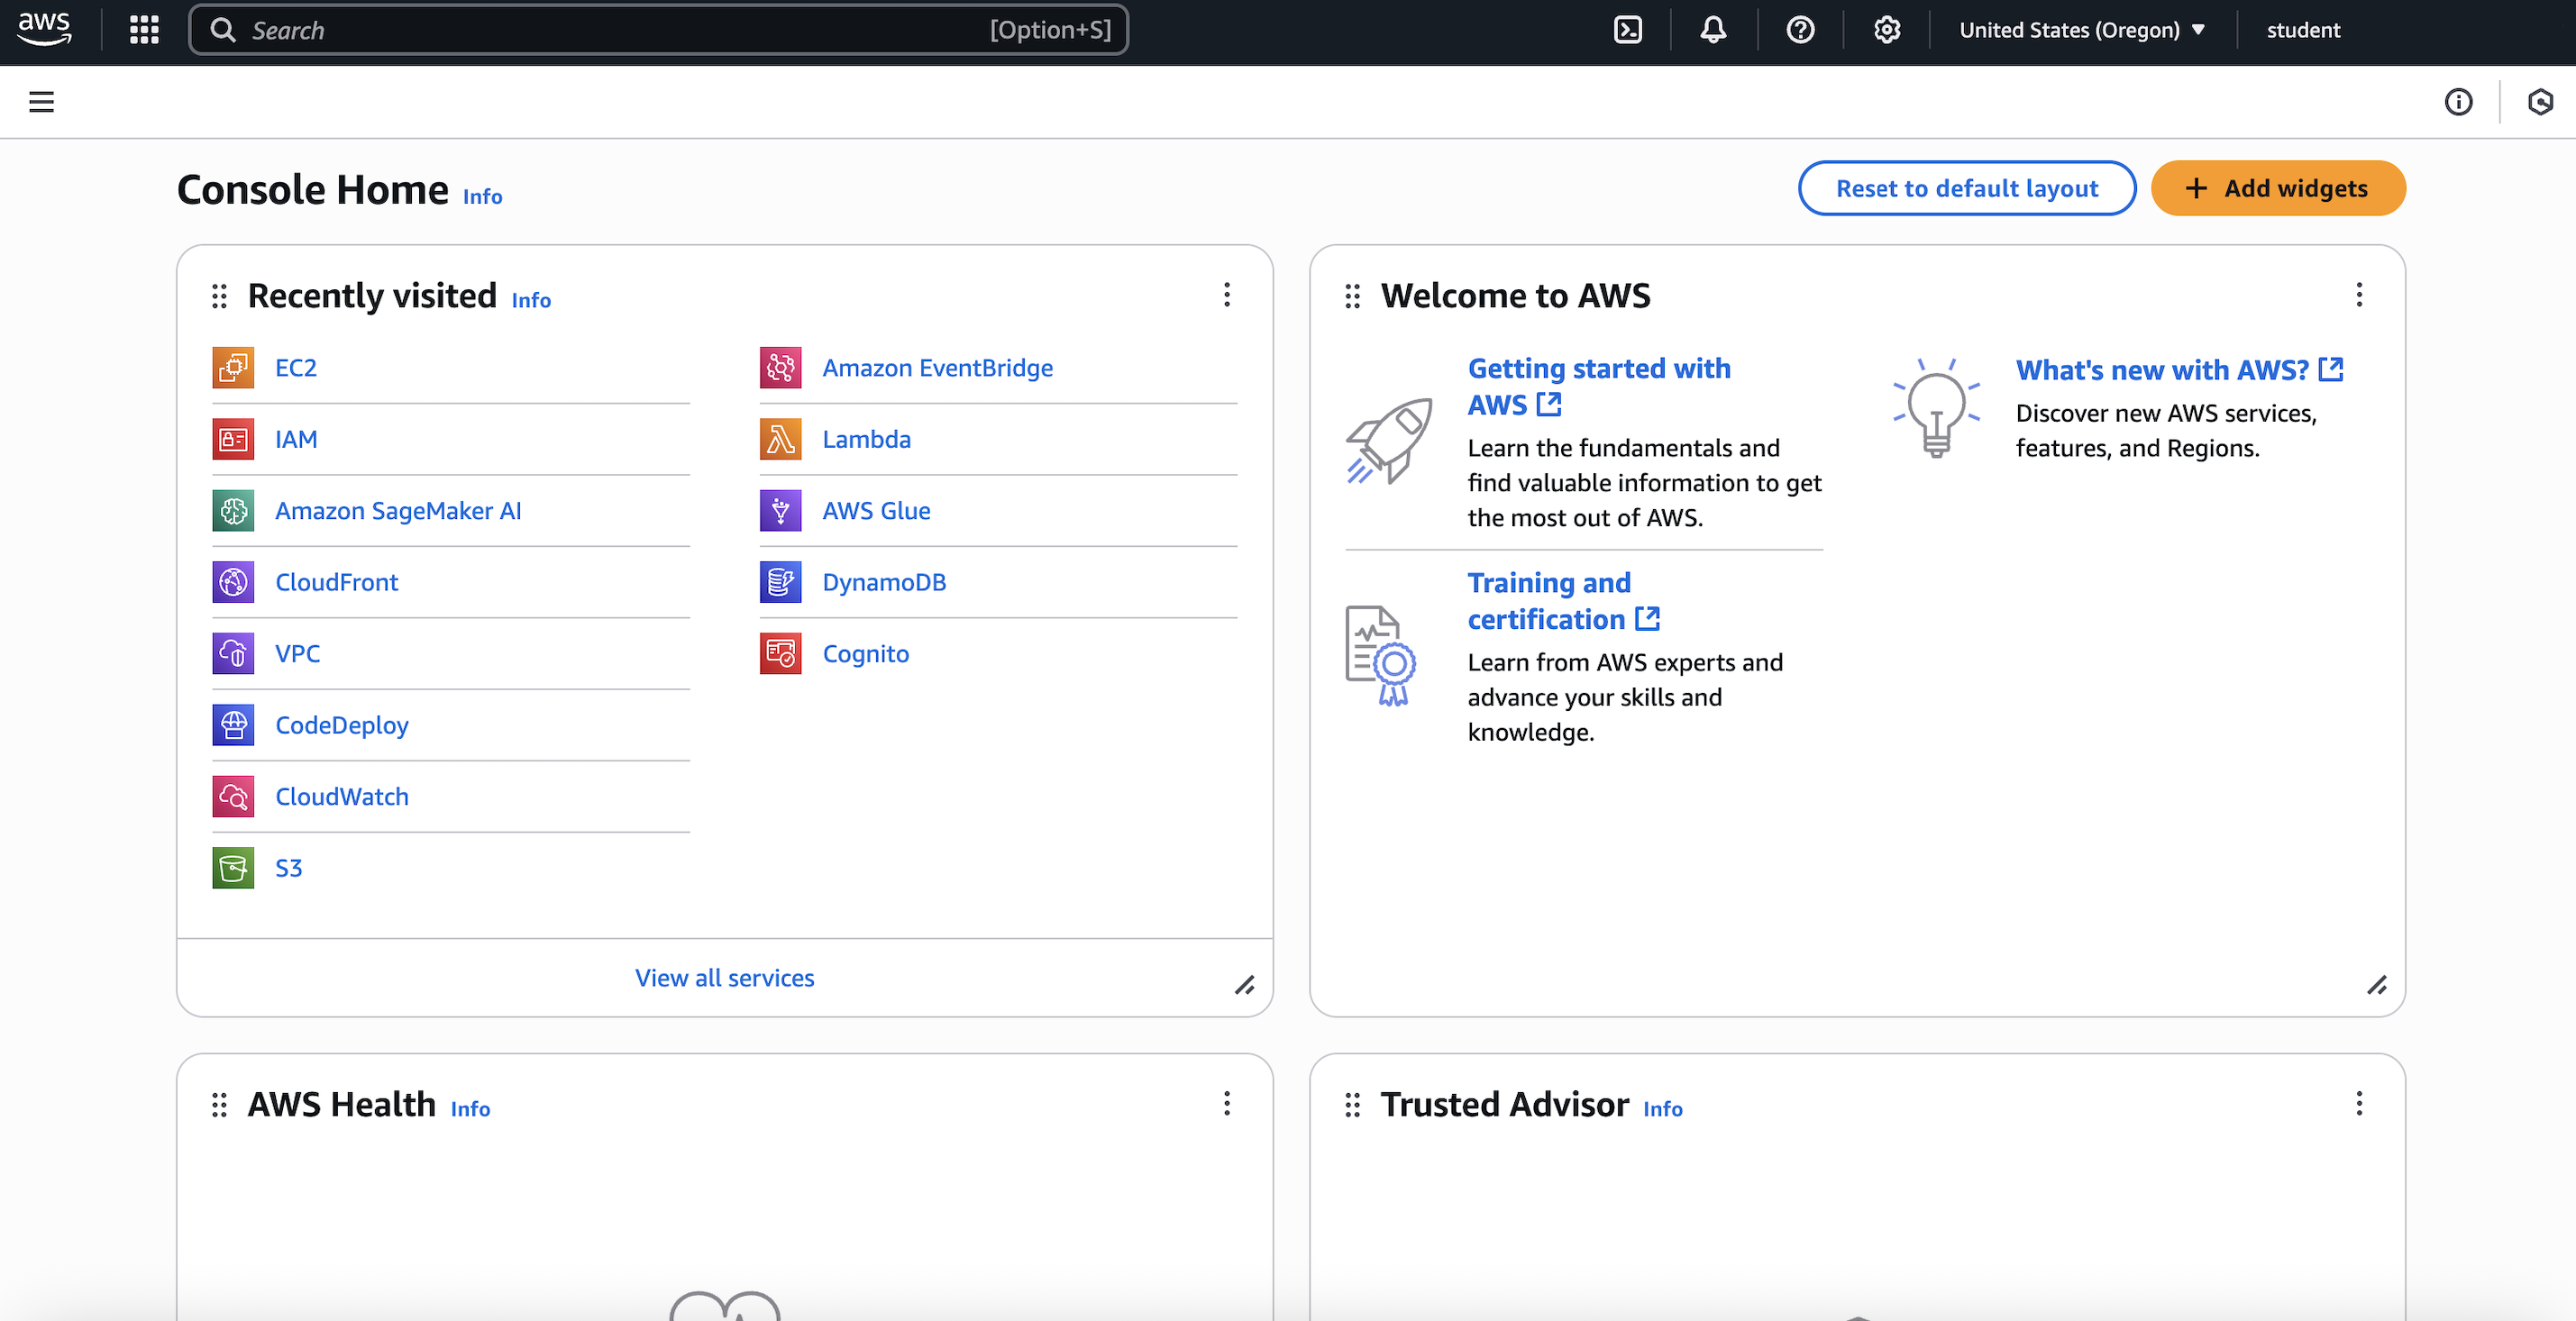Screen dimensions: 2576x1321
Task: Launch AWS CloudShell from the top bar
Action: click(x=1628, y=29)
